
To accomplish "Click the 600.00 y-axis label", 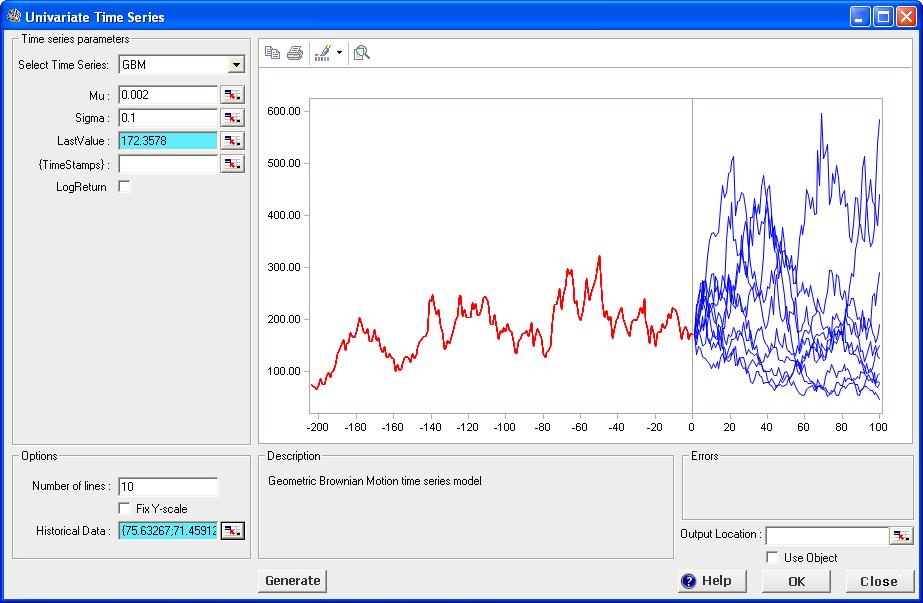I will [x=284, y=111].
